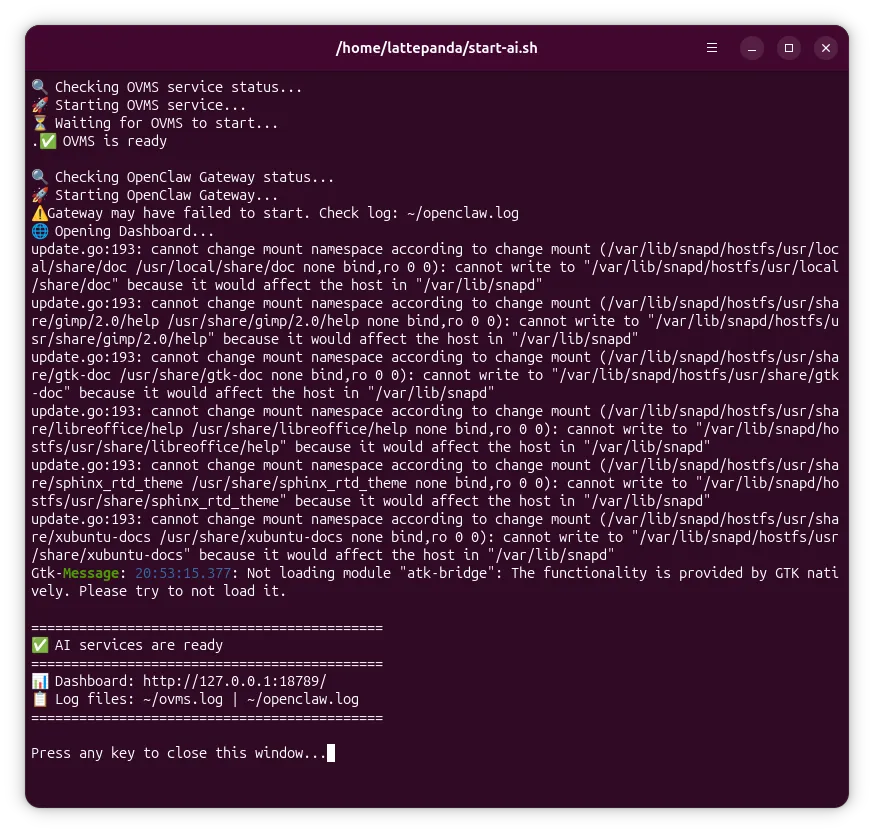Click the title /home/lattepanda/start-ai.sh

click(436, 48)
